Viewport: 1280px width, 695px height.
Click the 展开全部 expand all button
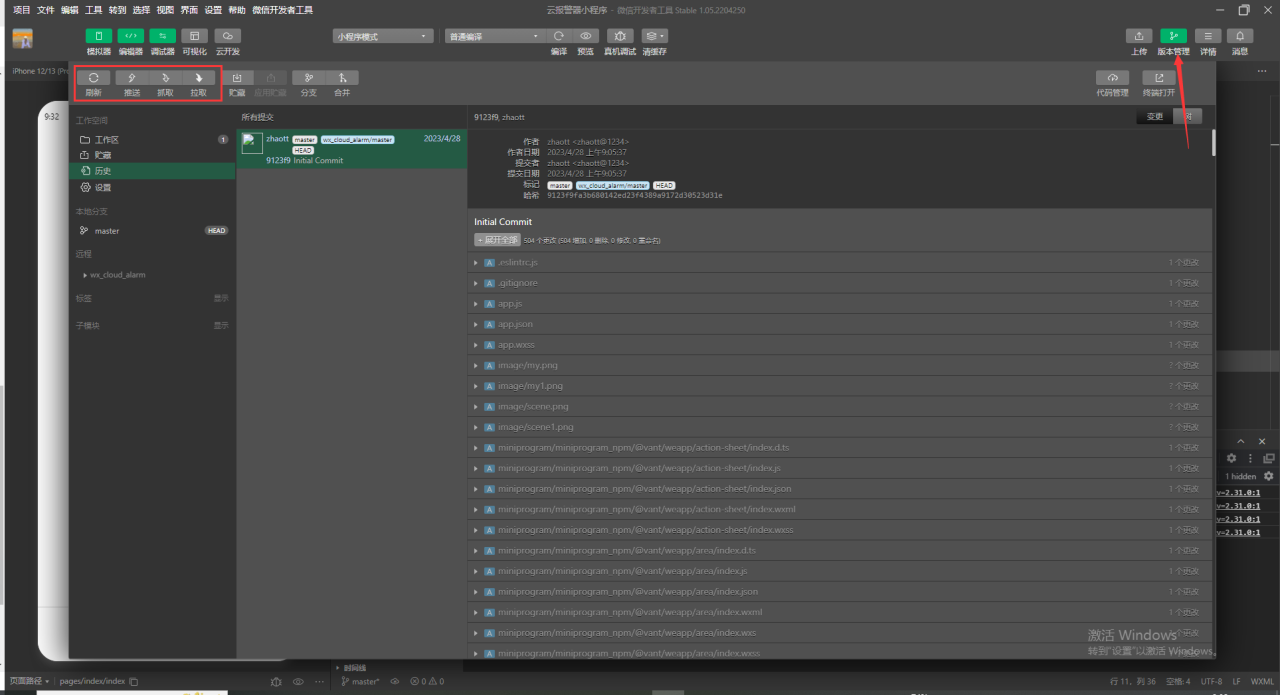click(497, 240)
